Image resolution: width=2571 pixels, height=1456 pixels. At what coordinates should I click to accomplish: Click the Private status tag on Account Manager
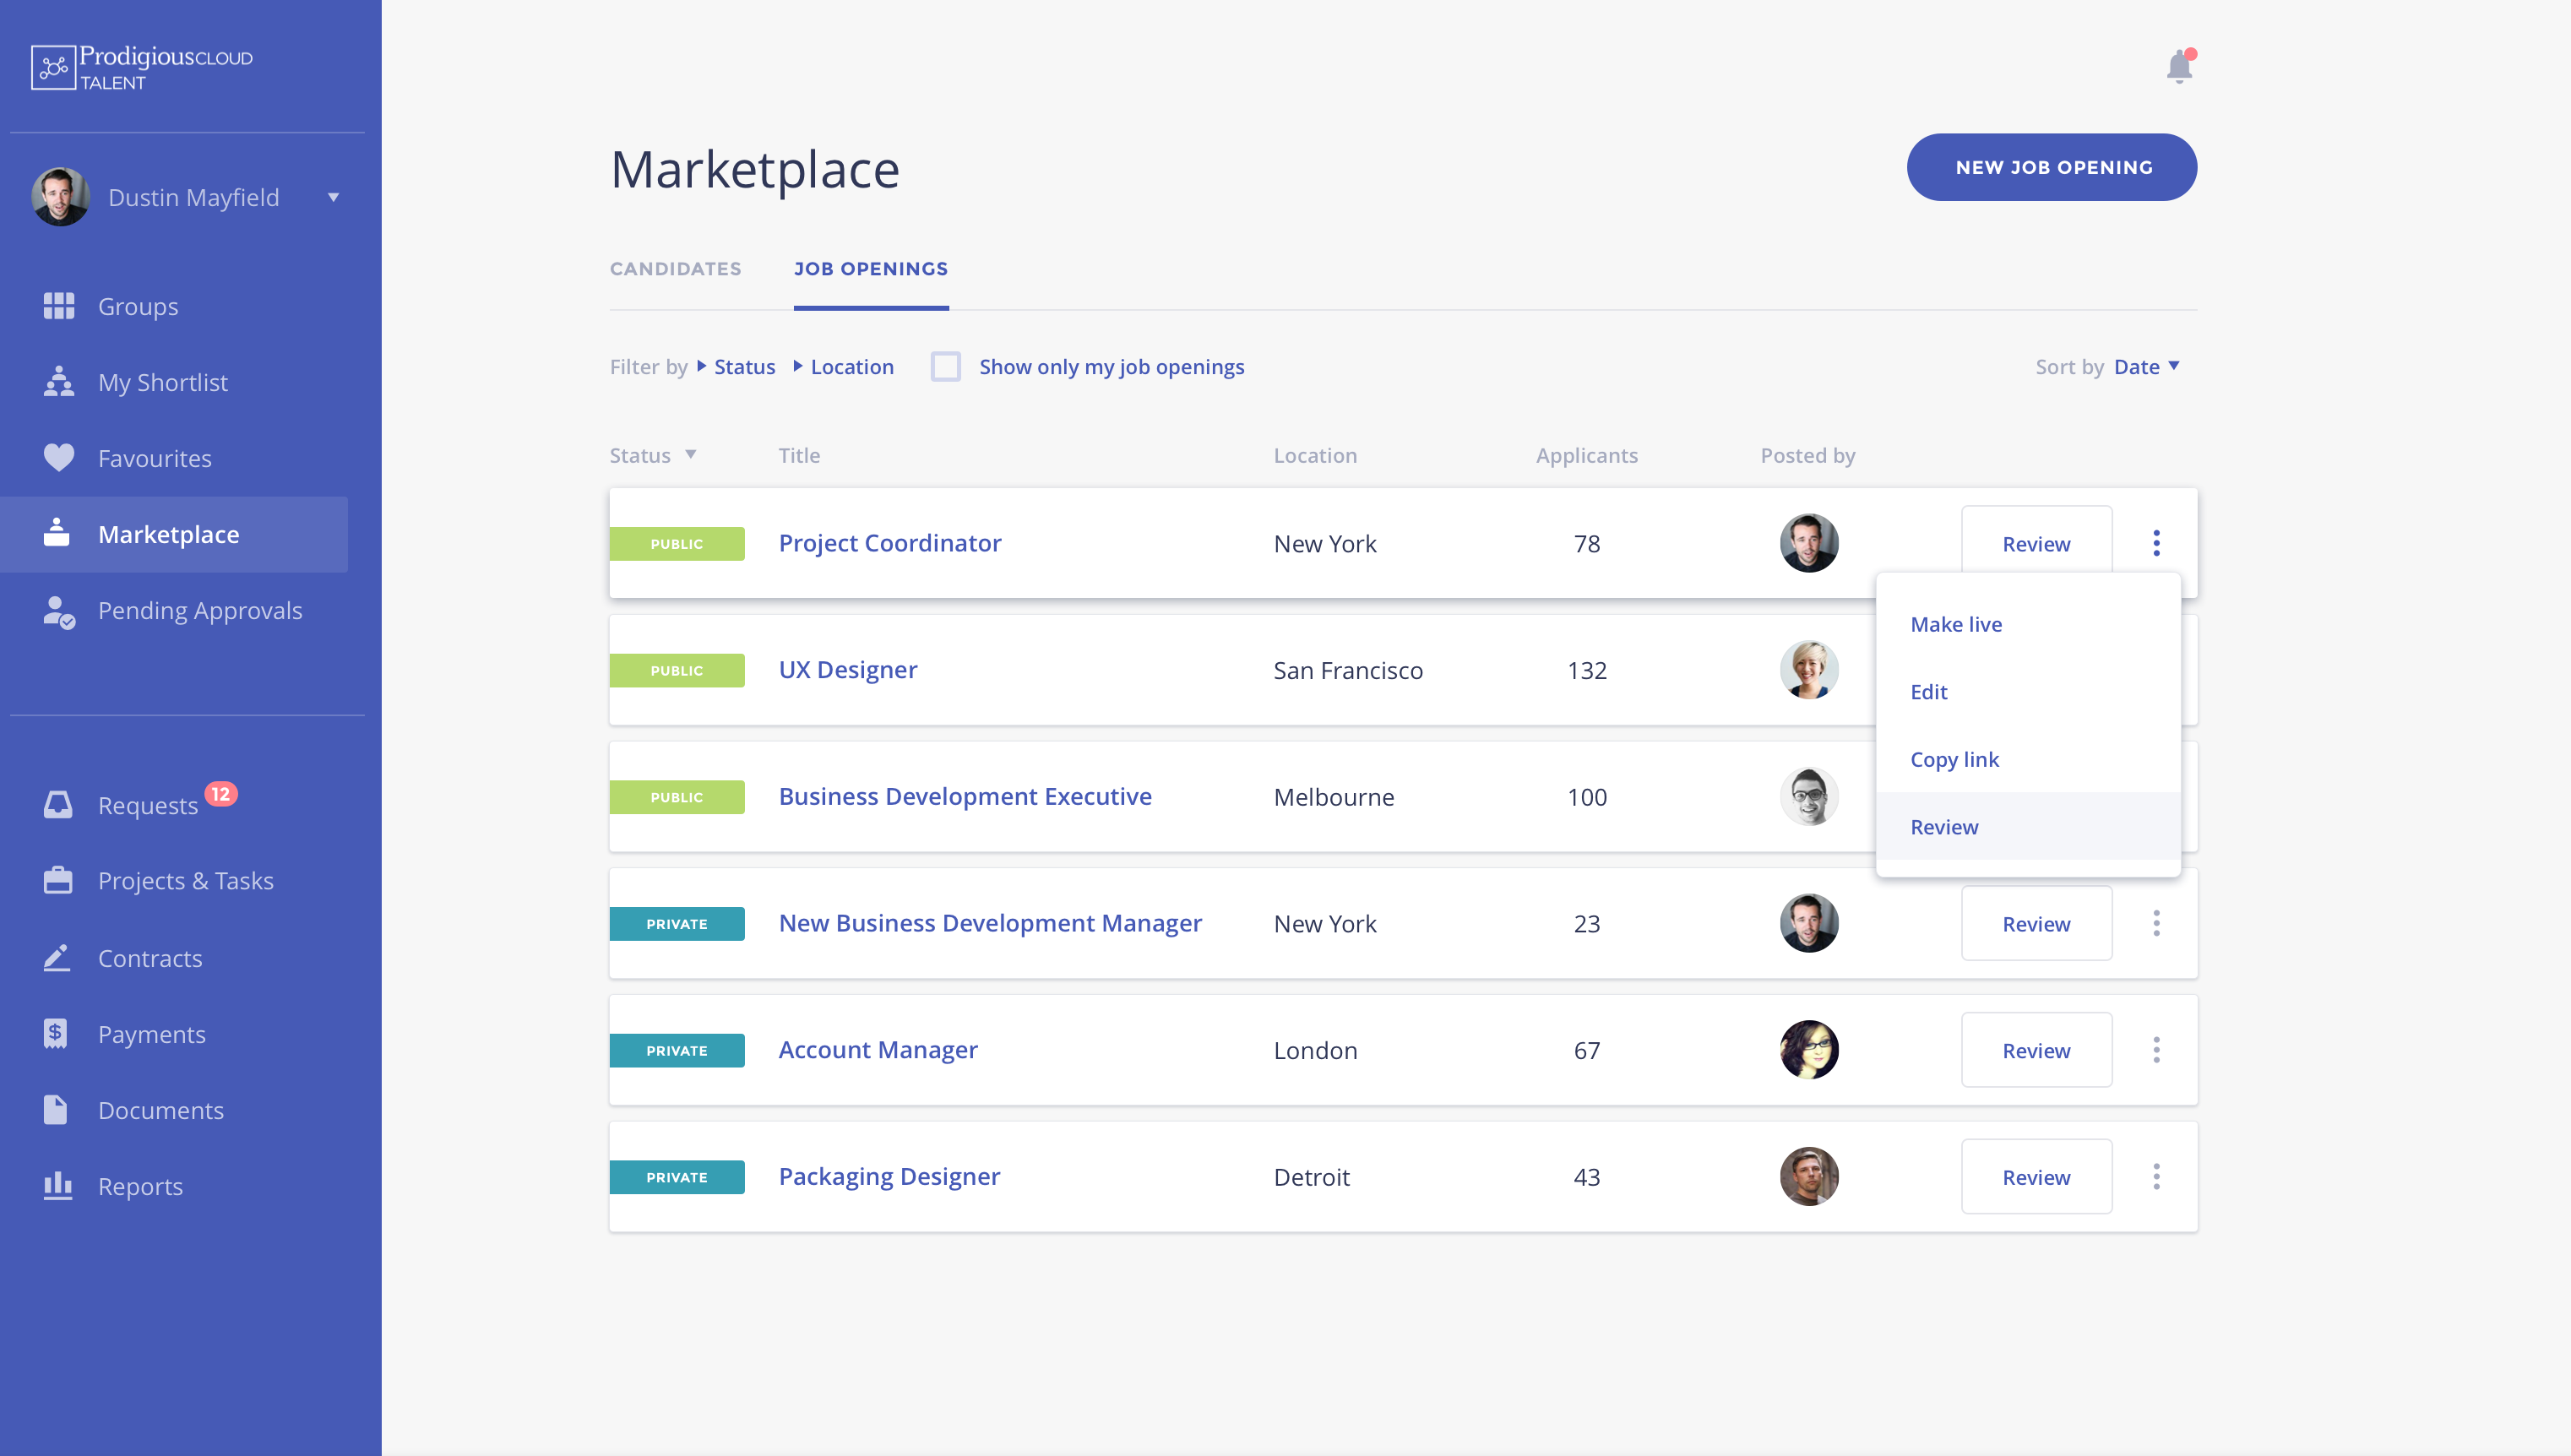coord(677,1050)
